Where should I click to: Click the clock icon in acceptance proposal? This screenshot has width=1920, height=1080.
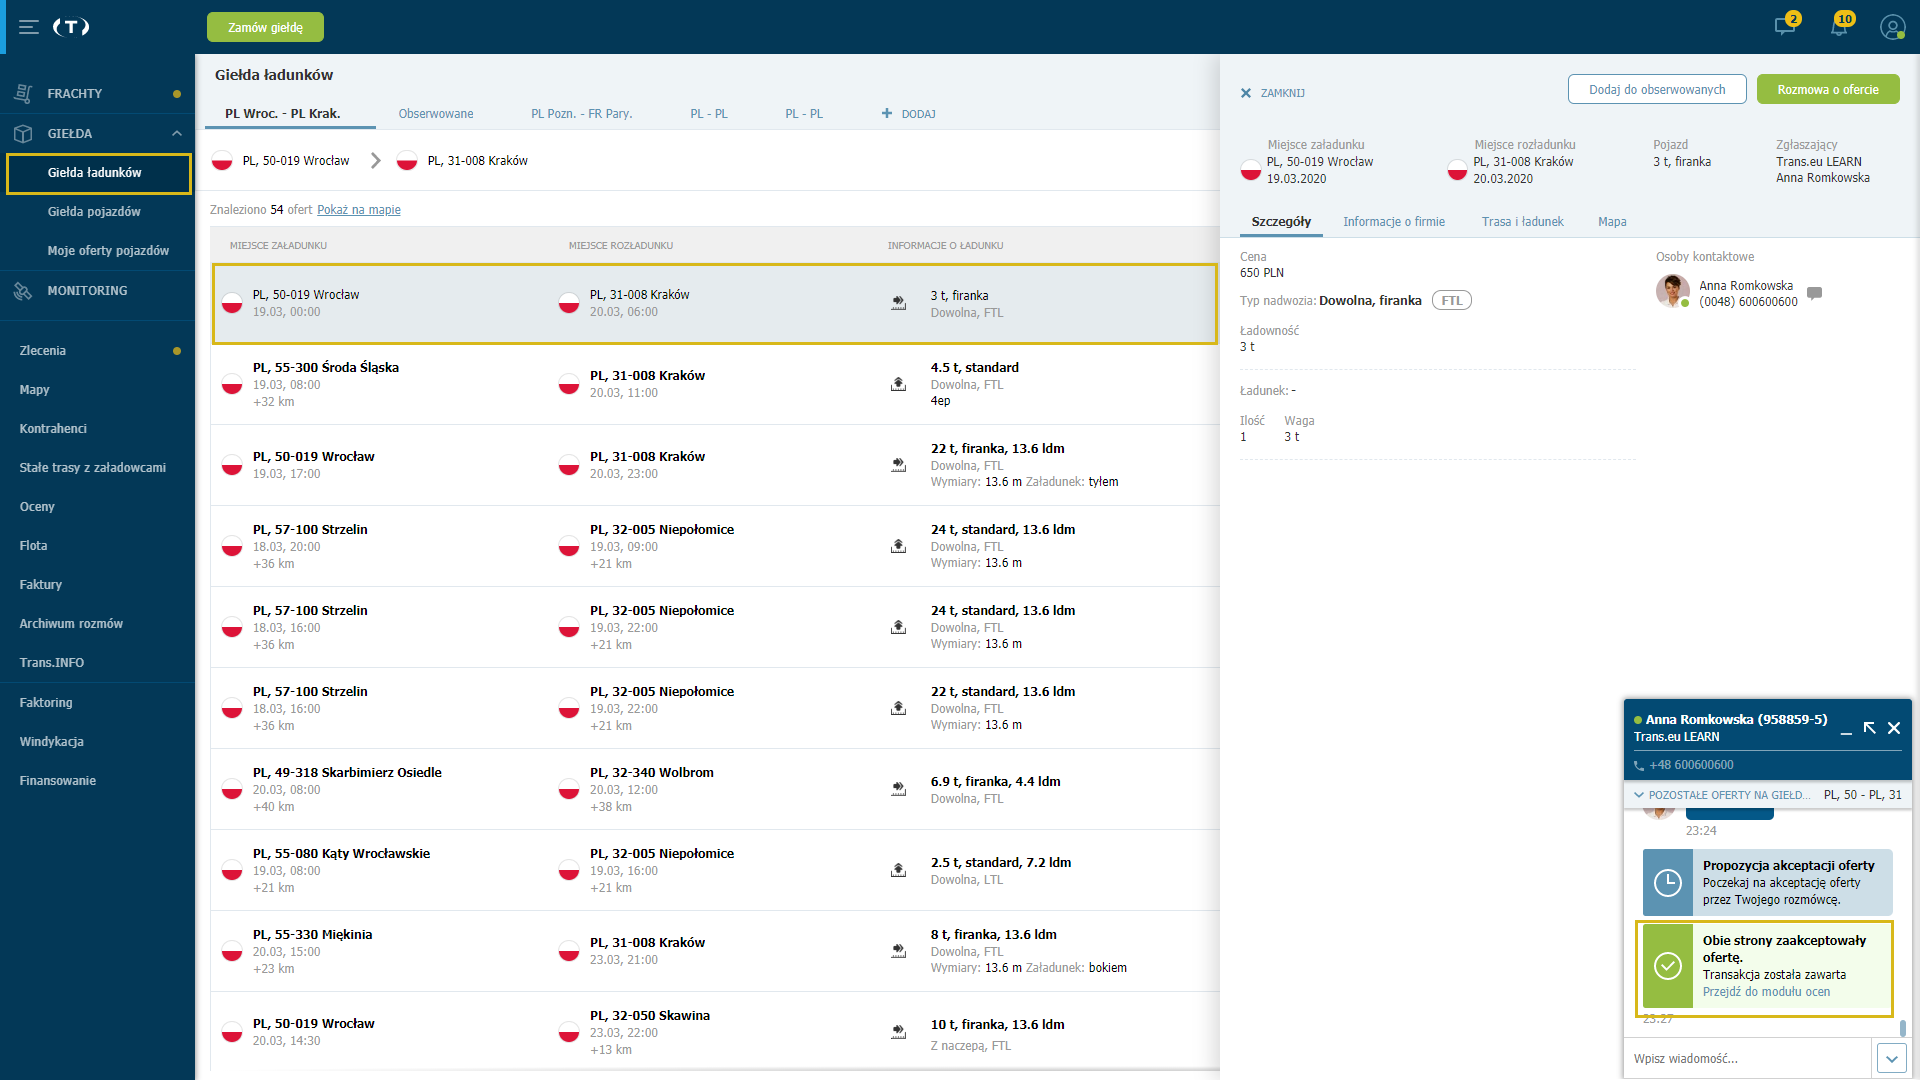[x=1668, y=882]
